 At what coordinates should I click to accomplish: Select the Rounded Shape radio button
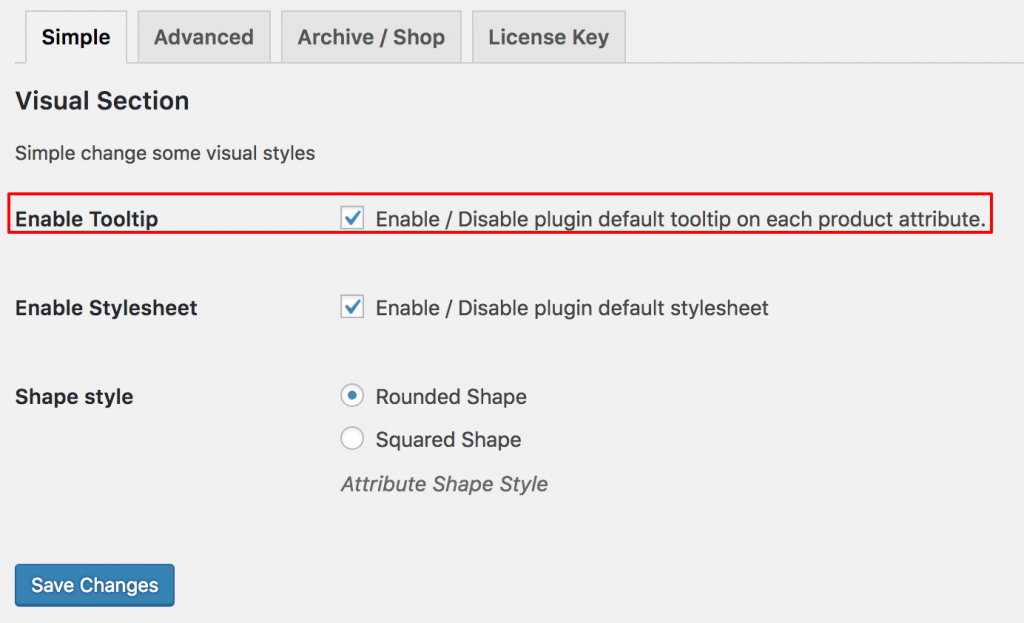click(352, 396)
